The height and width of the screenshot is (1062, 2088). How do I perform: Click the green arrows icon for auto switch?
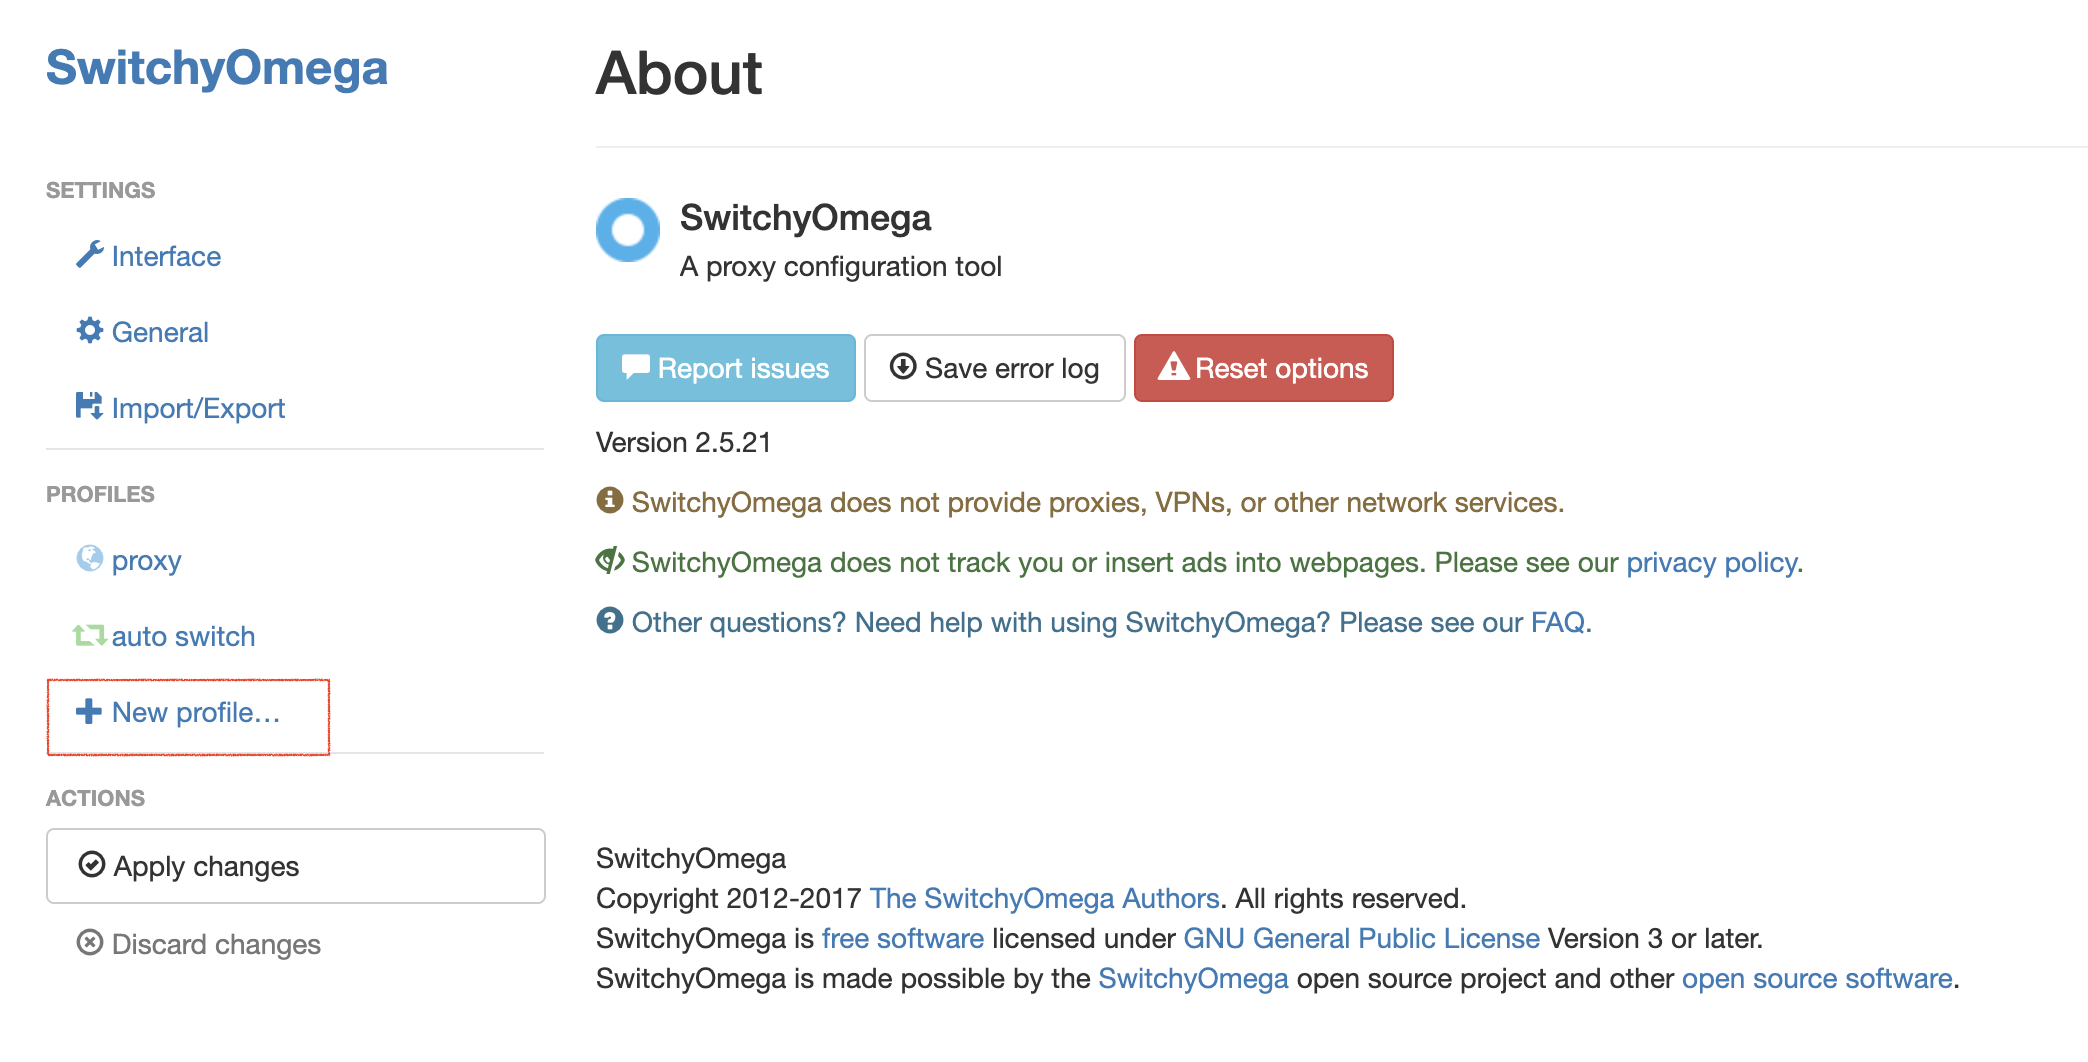pos(89,634)
